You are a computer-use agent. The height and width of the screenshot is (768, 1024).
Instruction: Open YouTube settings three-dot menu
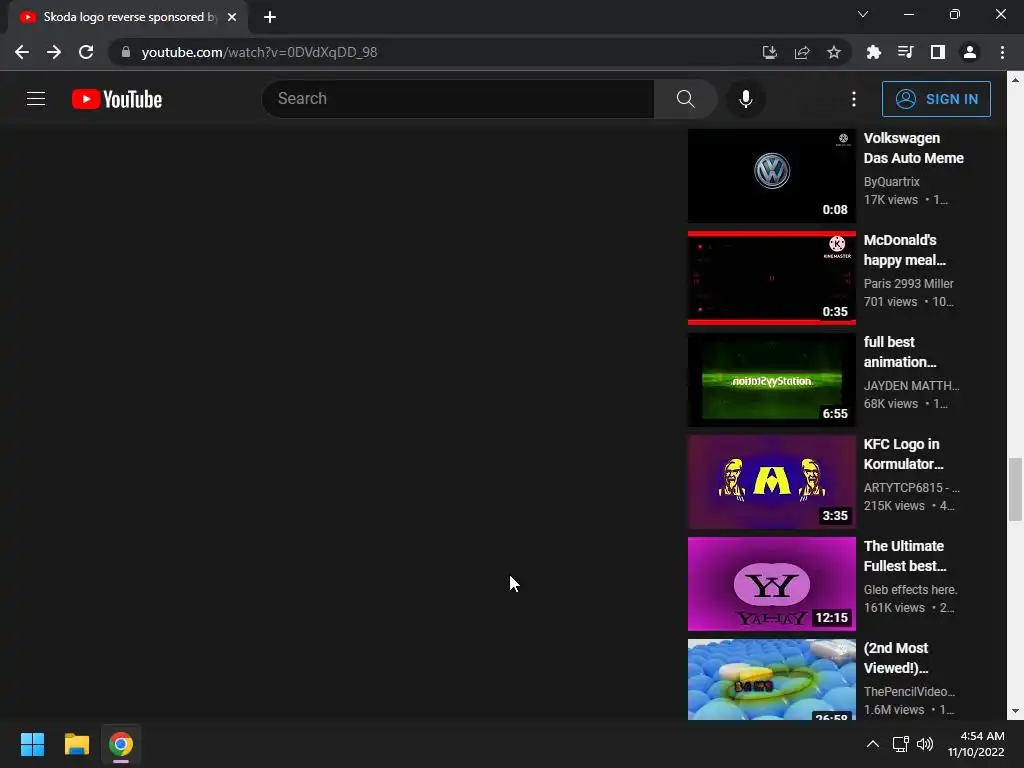coord(854,99)
